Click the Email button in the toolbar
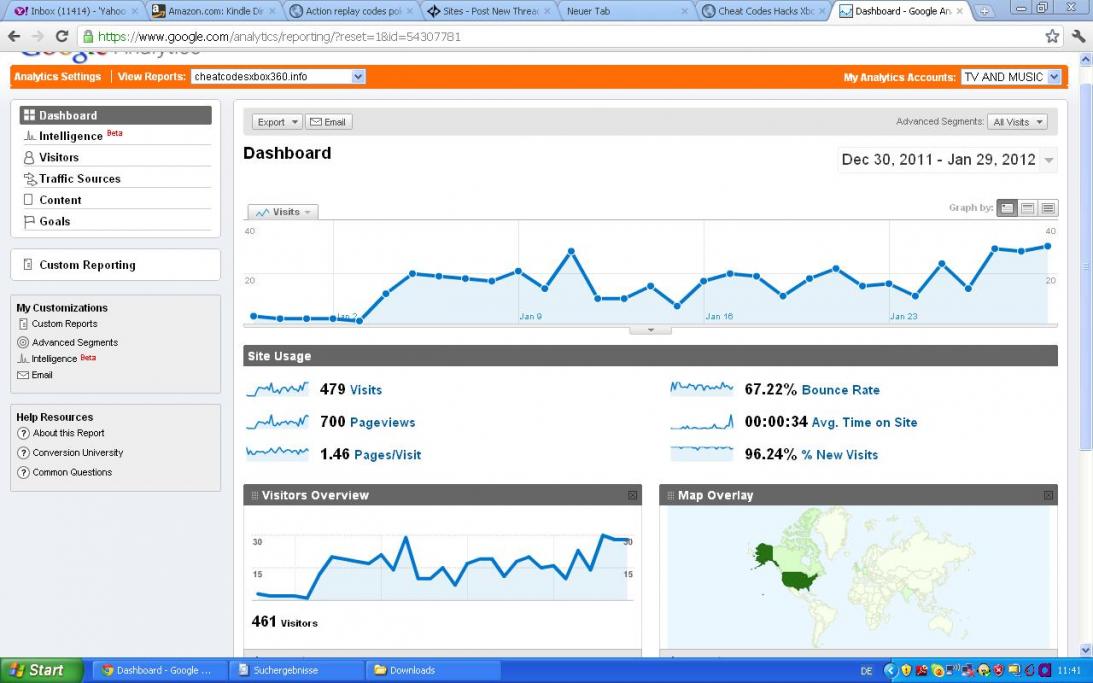 click(x=328, y=122)
